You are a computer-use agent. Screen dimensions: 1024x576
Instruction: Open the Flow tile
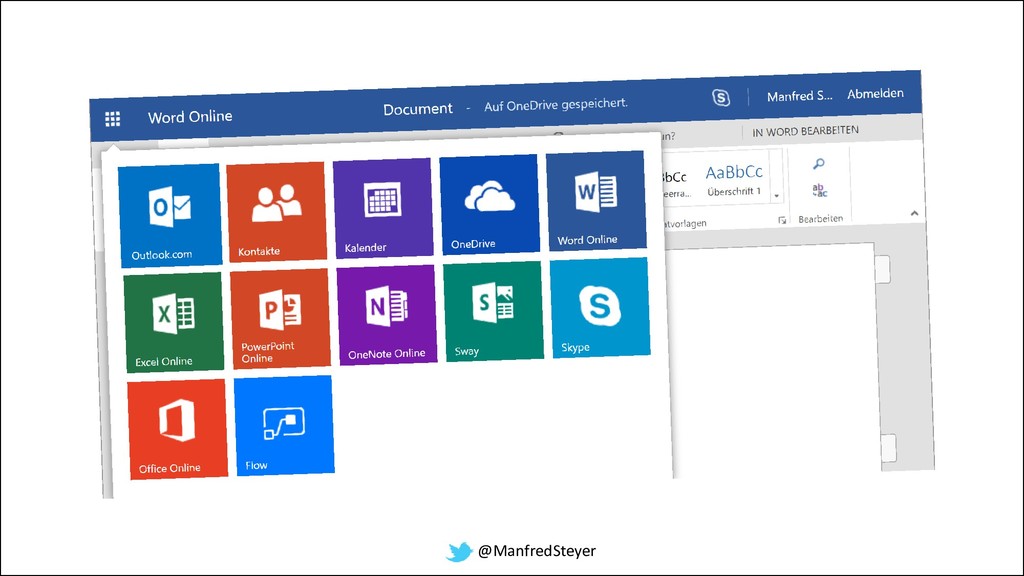pos(284,425)
